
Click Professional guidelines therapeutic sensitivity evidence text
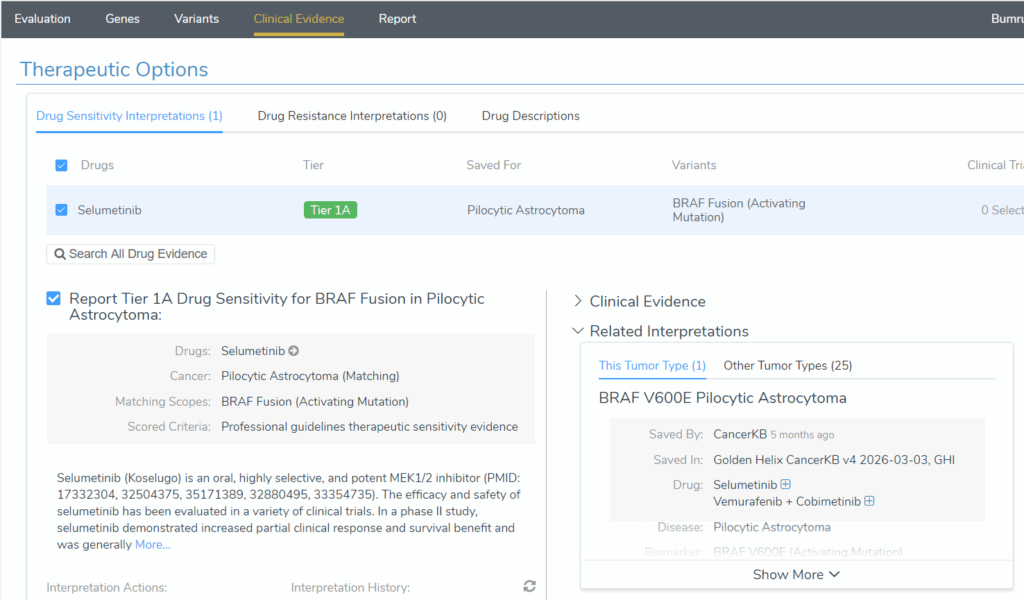[x=370, y=426]
